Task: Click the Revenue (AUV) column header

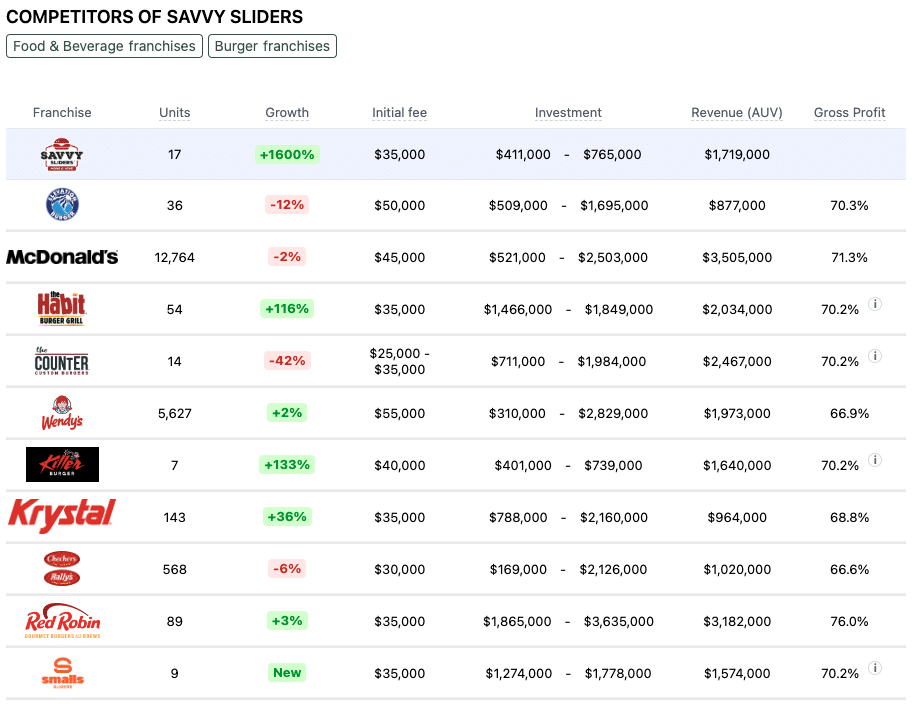Action: click(737, 112)
